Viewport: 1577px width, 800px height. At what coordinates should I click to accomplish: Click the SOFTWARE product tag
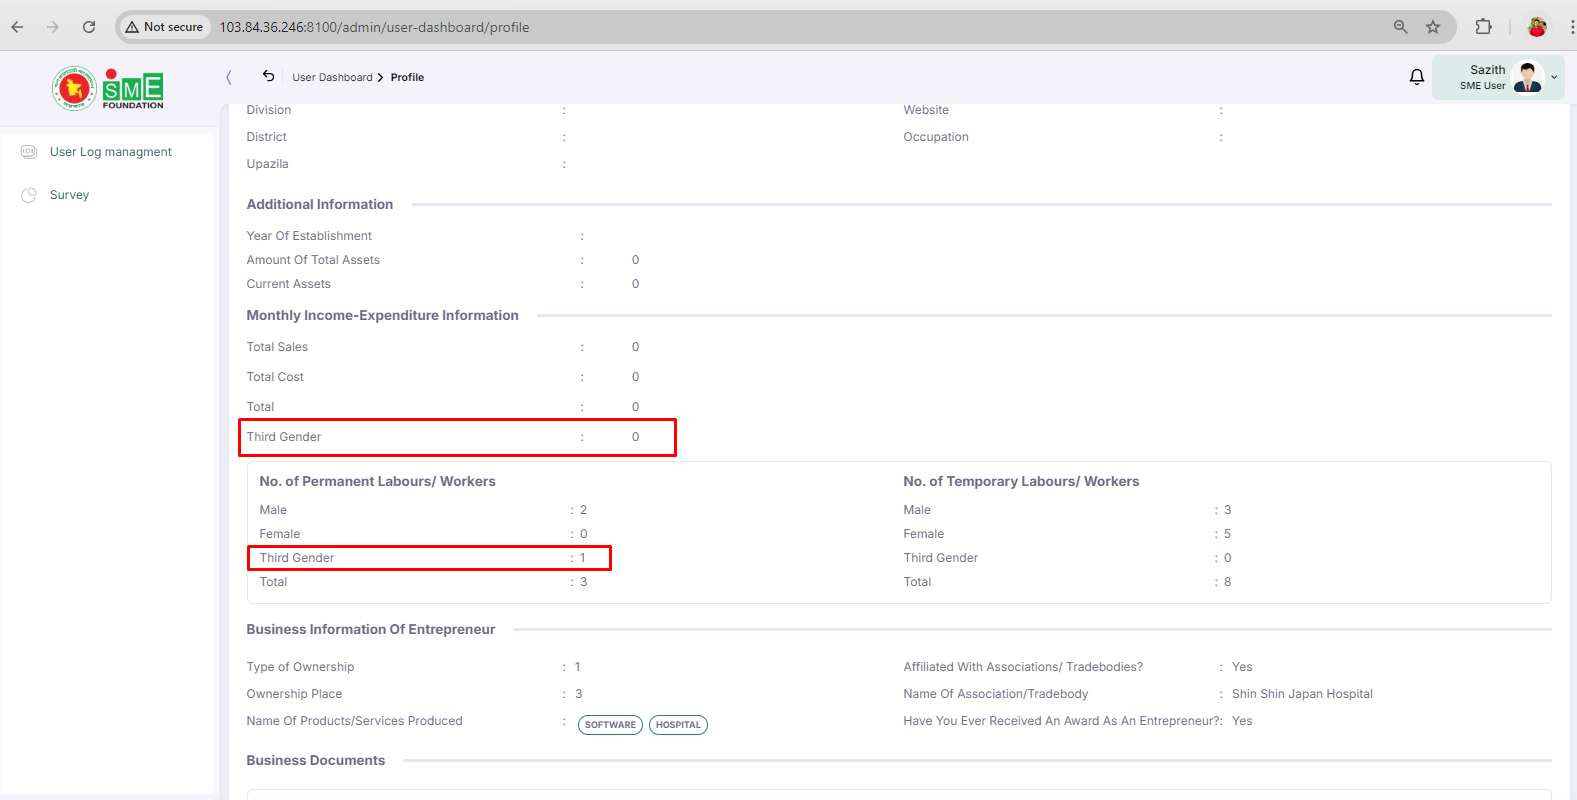tap(610, 725)
